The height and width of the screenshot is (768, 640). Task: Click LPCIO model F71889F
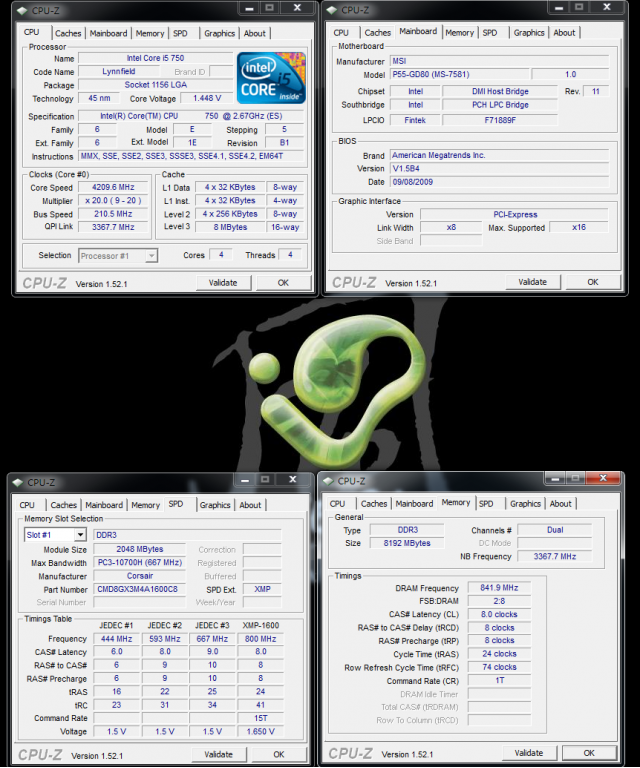click(x=500, y=120)
